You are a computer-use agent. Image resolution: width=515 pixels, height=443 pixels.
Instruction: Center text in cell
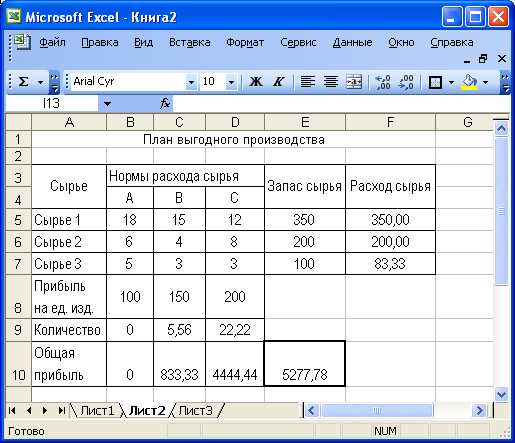click(x=331, y=81)
